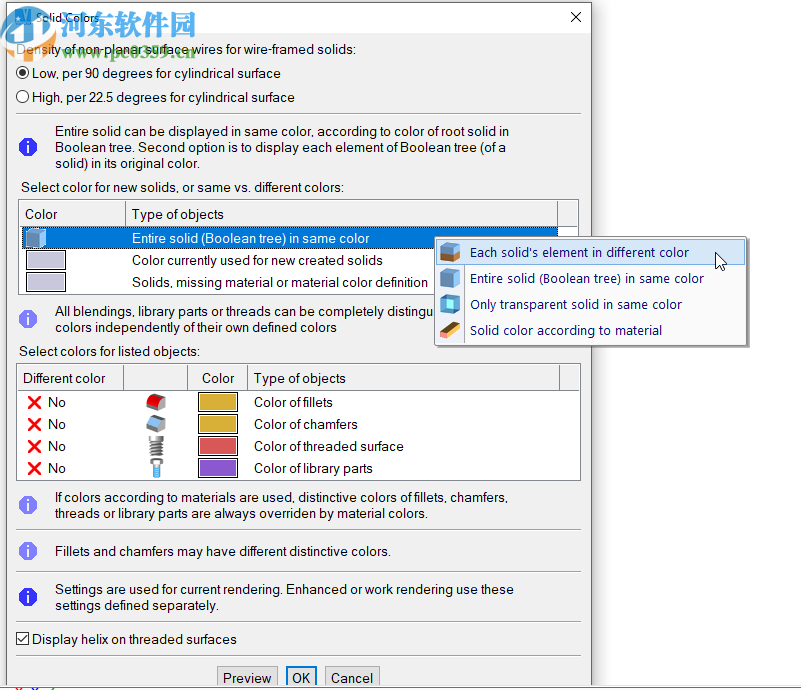The image size is (801, 690).
Task: Click the transparent cube icon in popup menu
Action: click(x=450, y=304)
